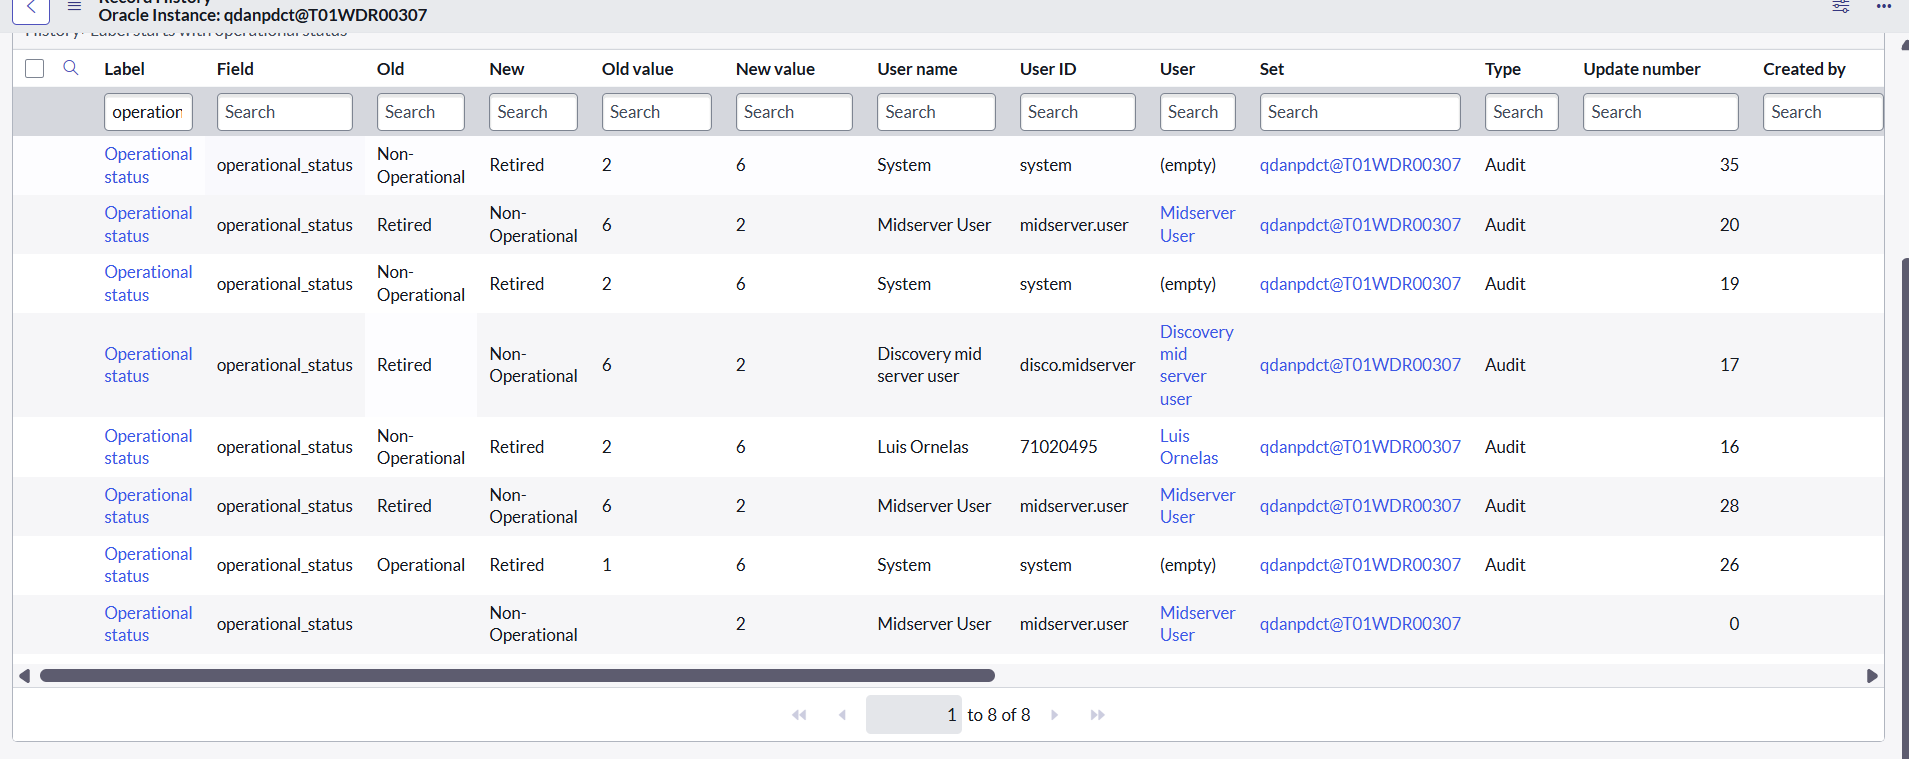Click the Label filter field containing 'operation'
The image size is (1909, 759).
point(148,112)
